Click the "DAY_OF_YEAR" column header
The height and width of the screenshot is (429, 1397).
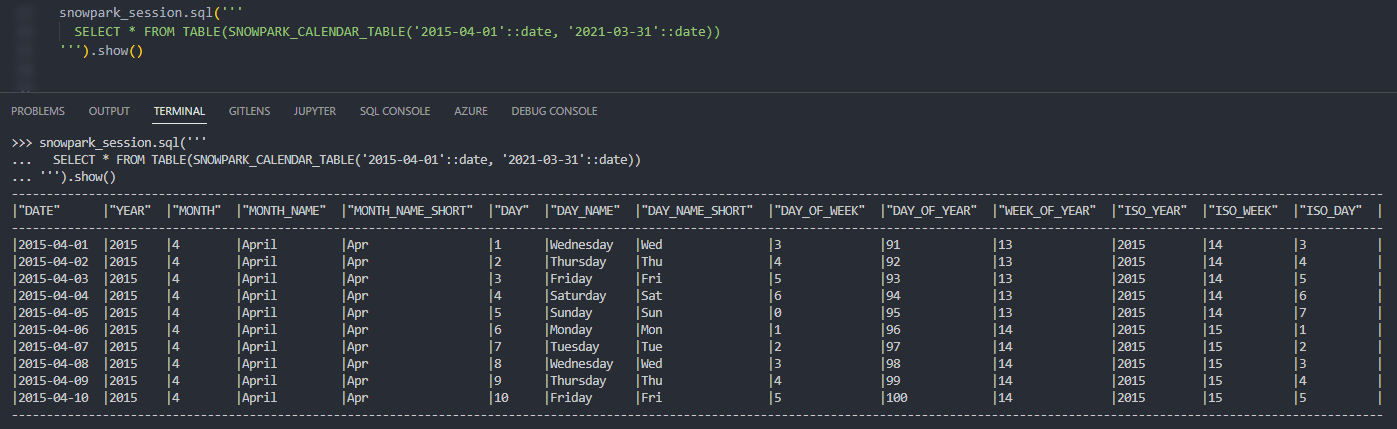click(x=930, y=210)
